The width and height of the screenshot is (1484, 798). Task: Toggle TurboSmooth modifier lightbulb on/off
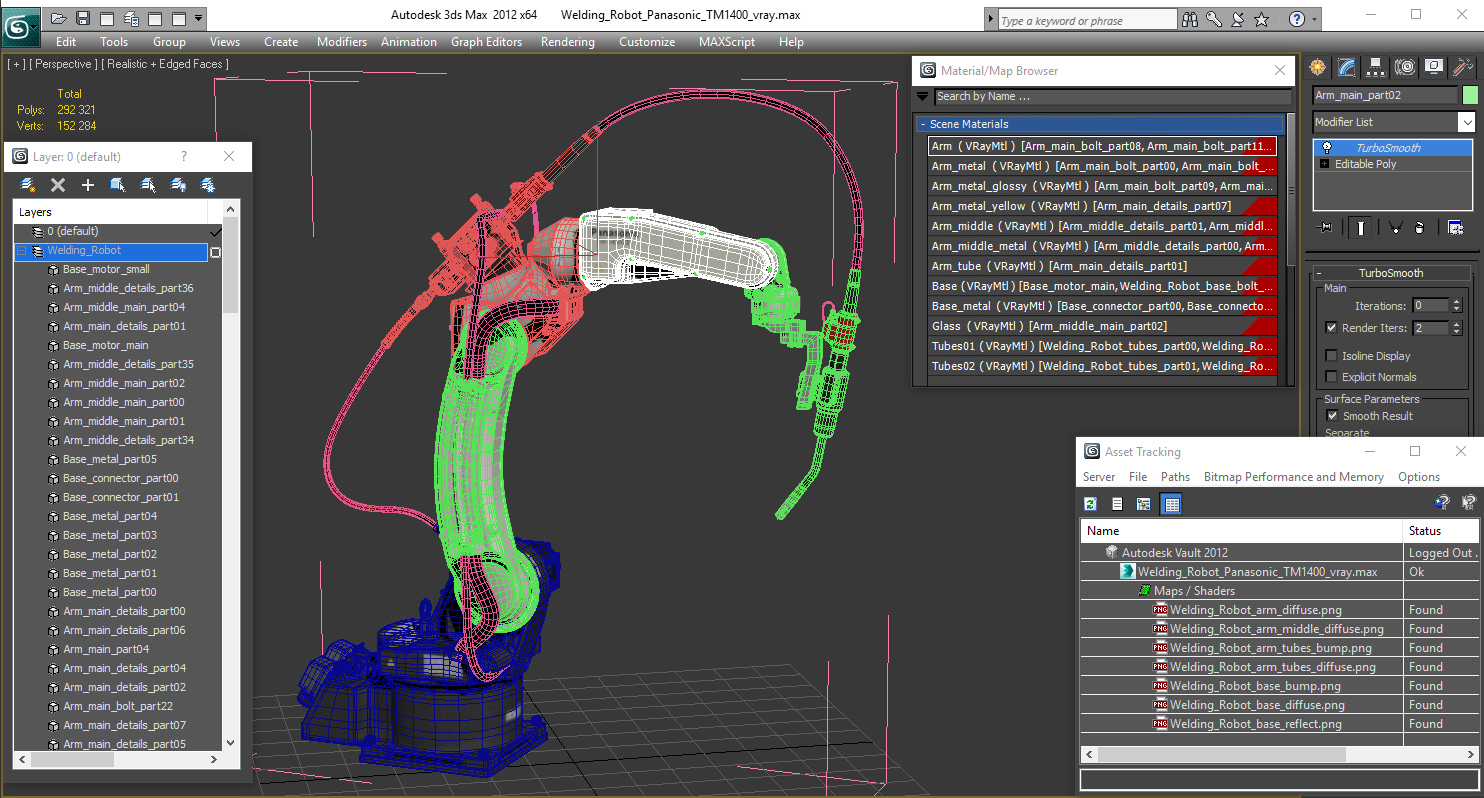pyautogui.click(x=1327, y=147)
